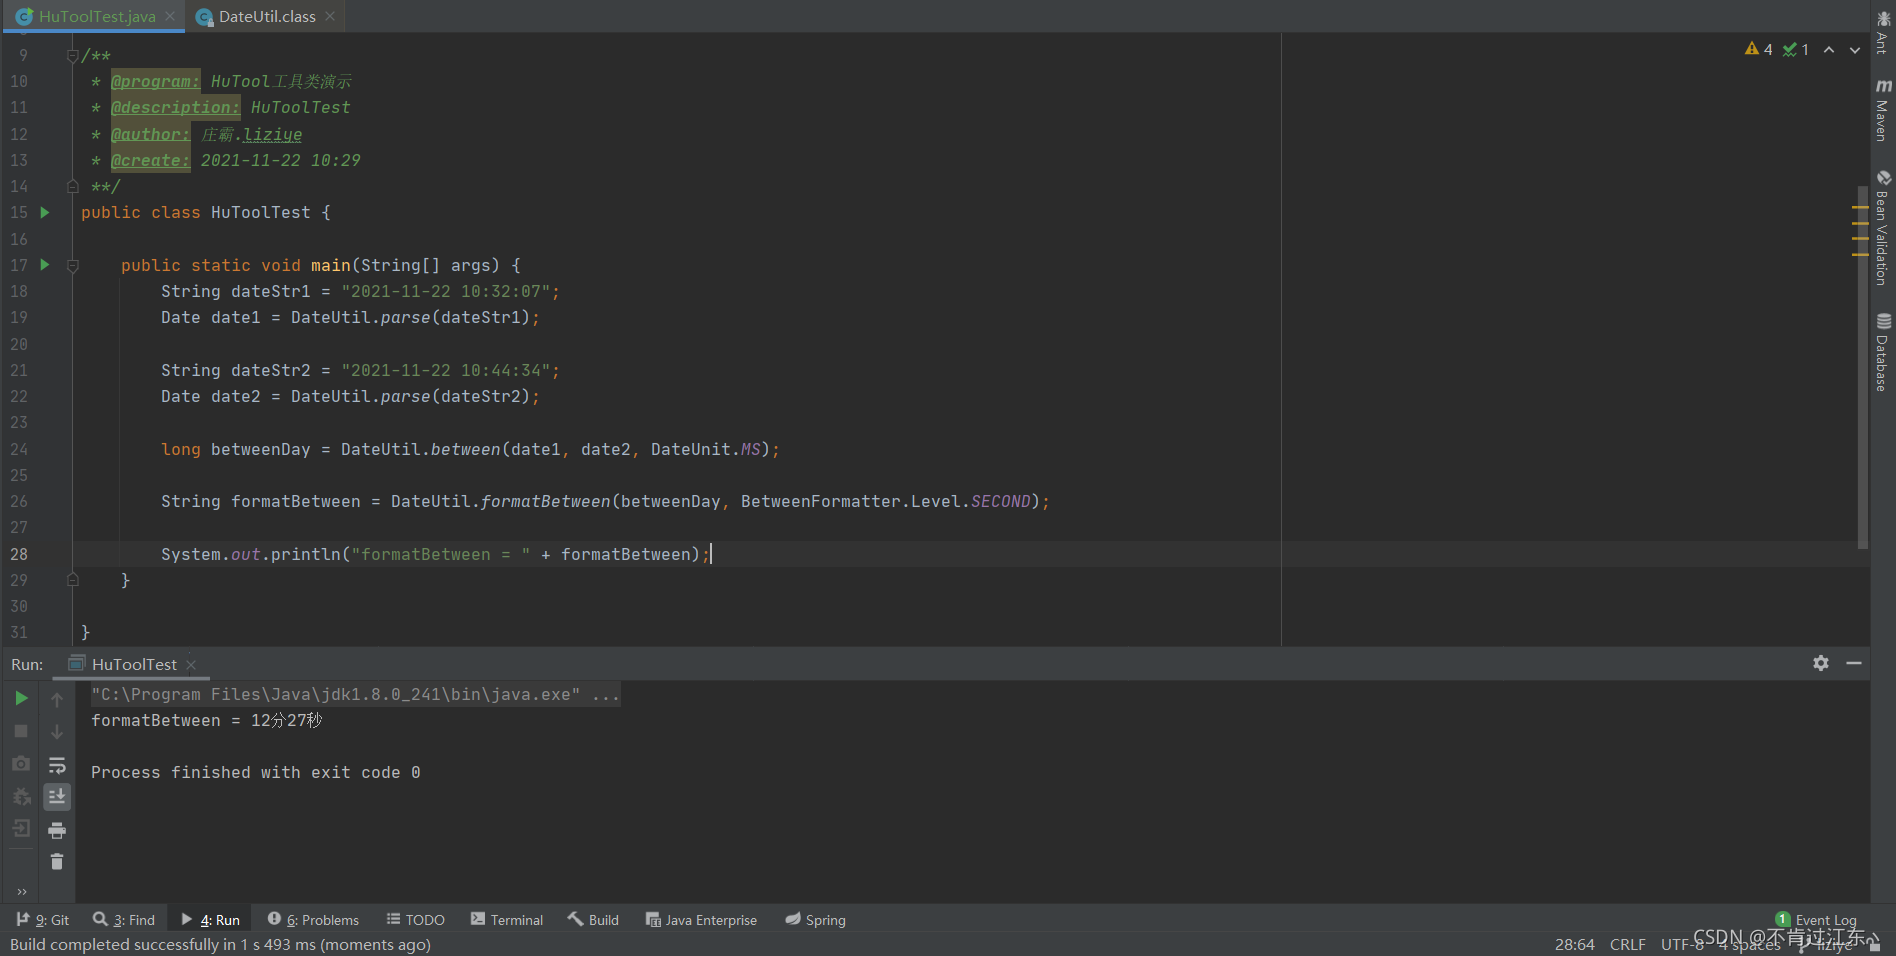
Task: Click line number 28 in gutter
Action: point(19,554)
